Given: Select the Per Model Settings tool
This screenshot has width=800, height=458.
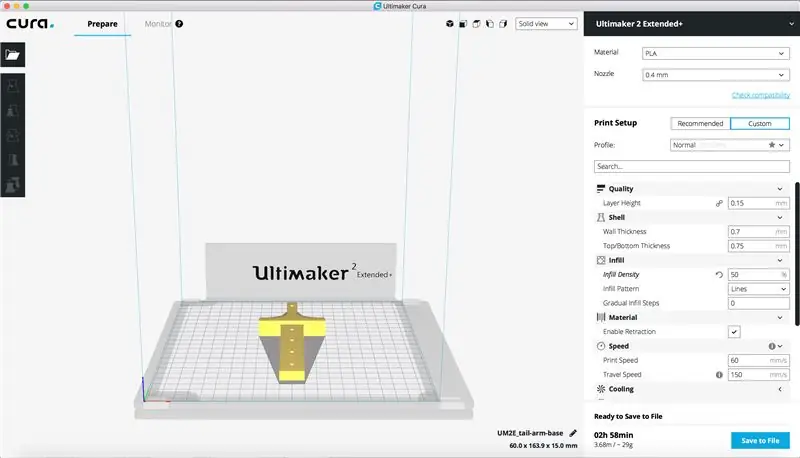Looking at the screenshot, I should (13, 185).
